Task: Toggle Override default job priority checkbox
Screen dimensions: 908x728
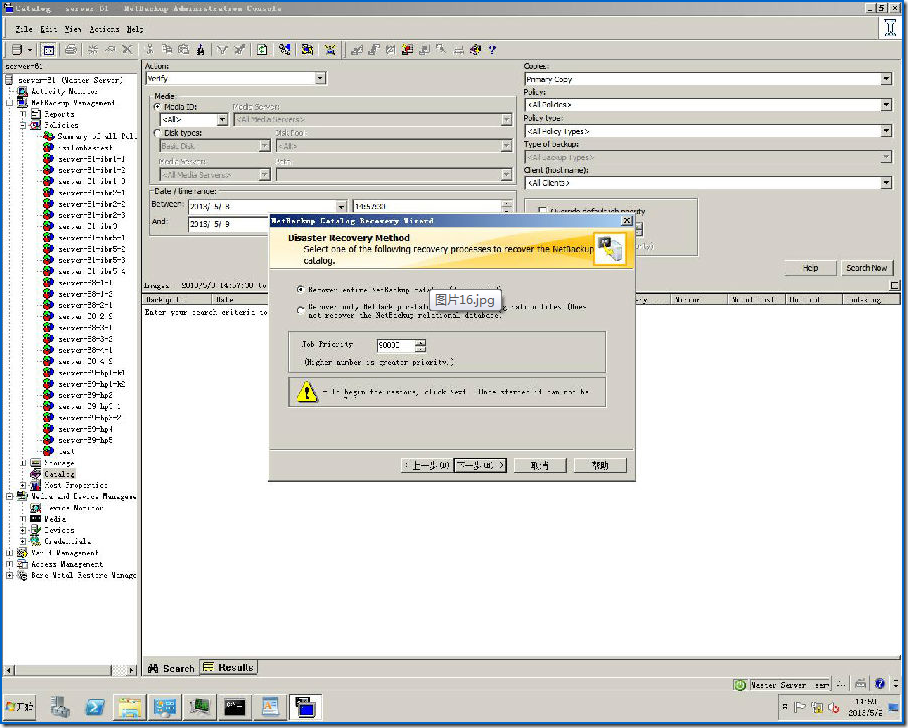Action: coord(543,211)
